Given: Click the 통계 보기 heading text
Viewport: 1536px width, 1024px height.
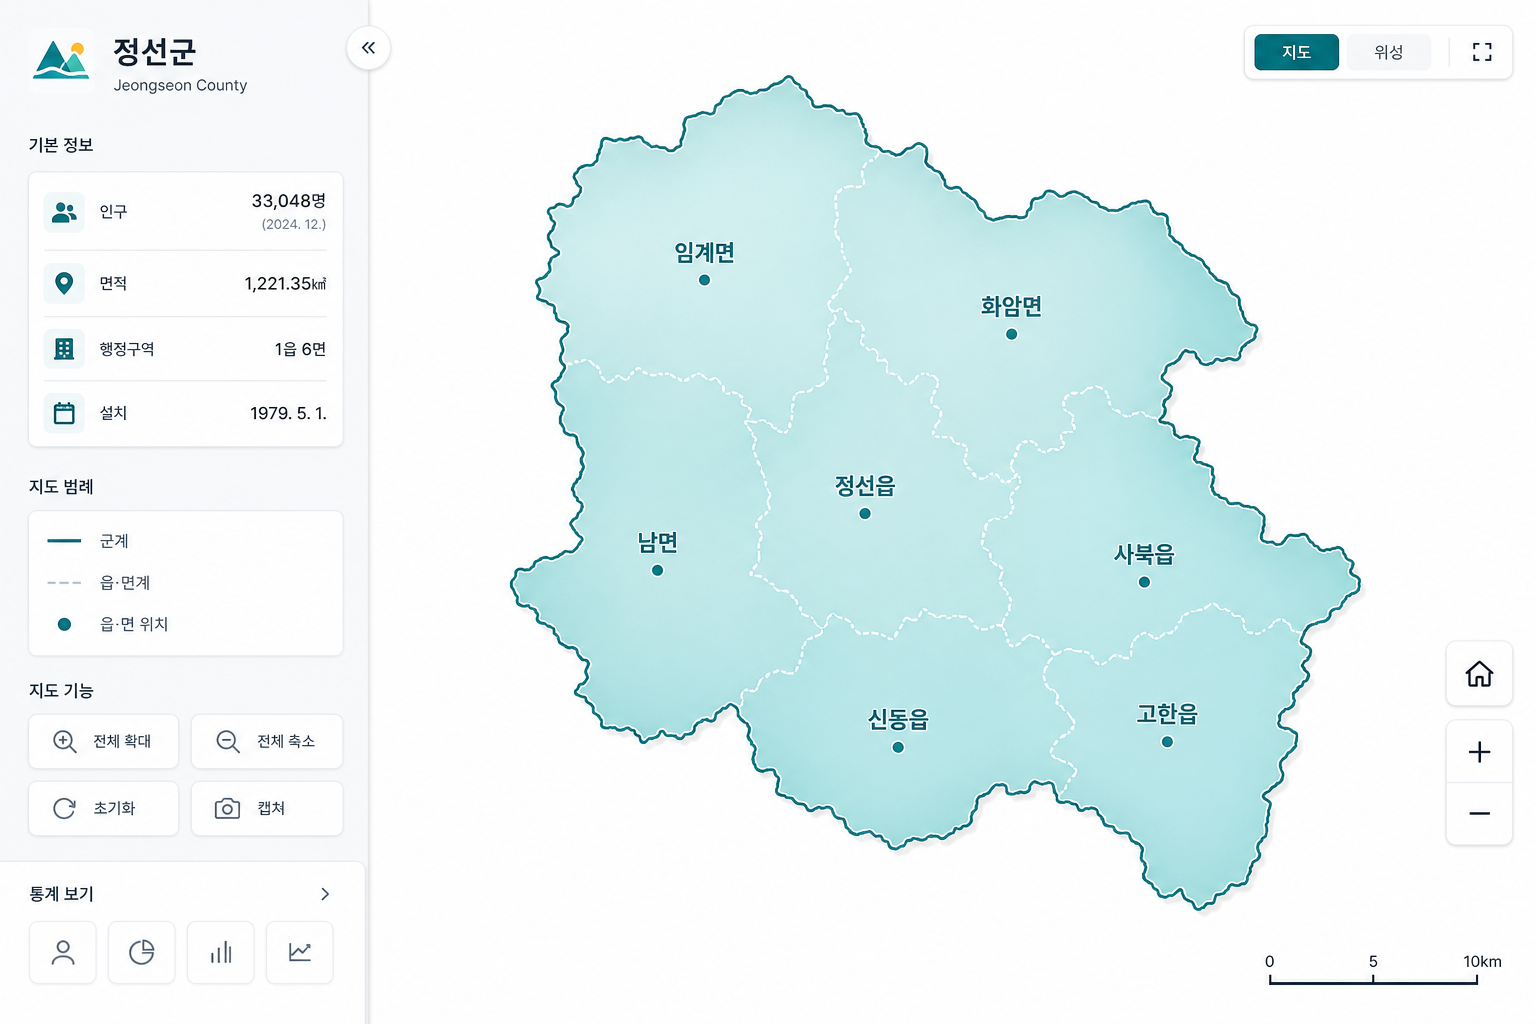Looking at the screenshot, I should 61,894.
